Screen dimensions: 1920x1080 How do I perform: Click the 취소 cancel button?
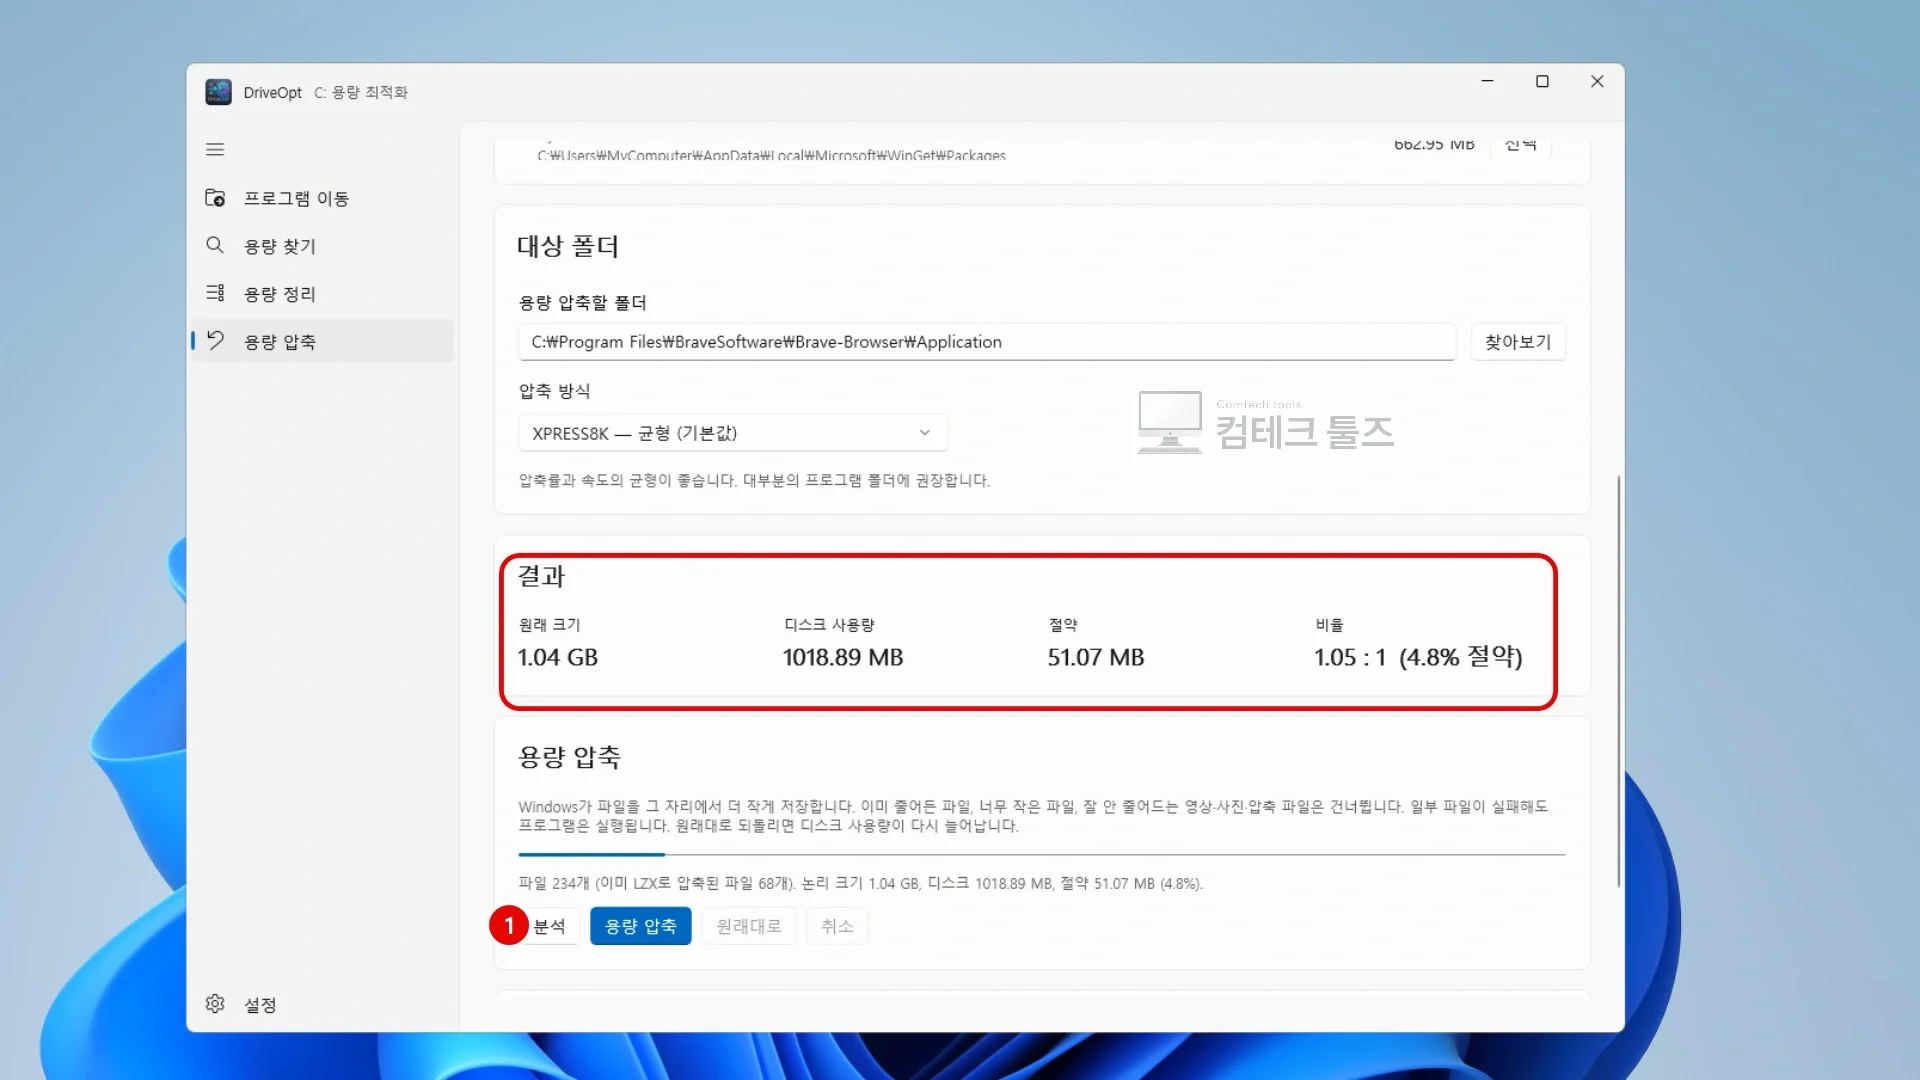point(837,926)
